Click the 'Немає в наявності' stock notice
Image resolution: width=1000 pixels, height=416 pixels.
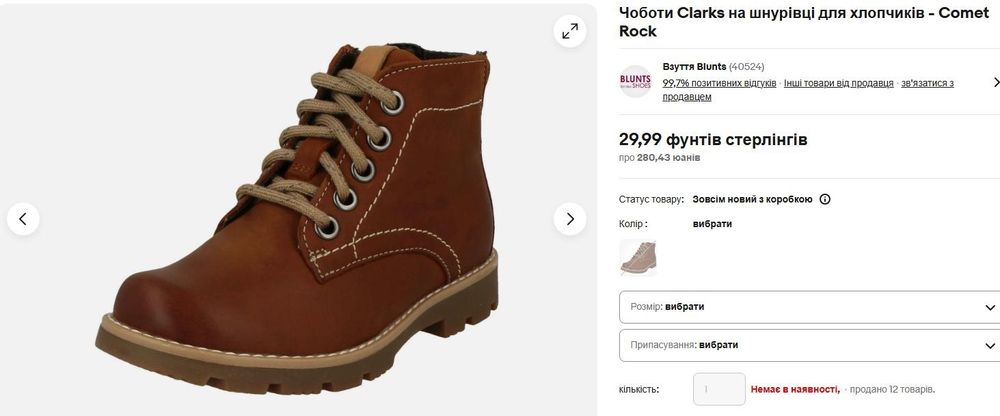(x=796, y=389)
